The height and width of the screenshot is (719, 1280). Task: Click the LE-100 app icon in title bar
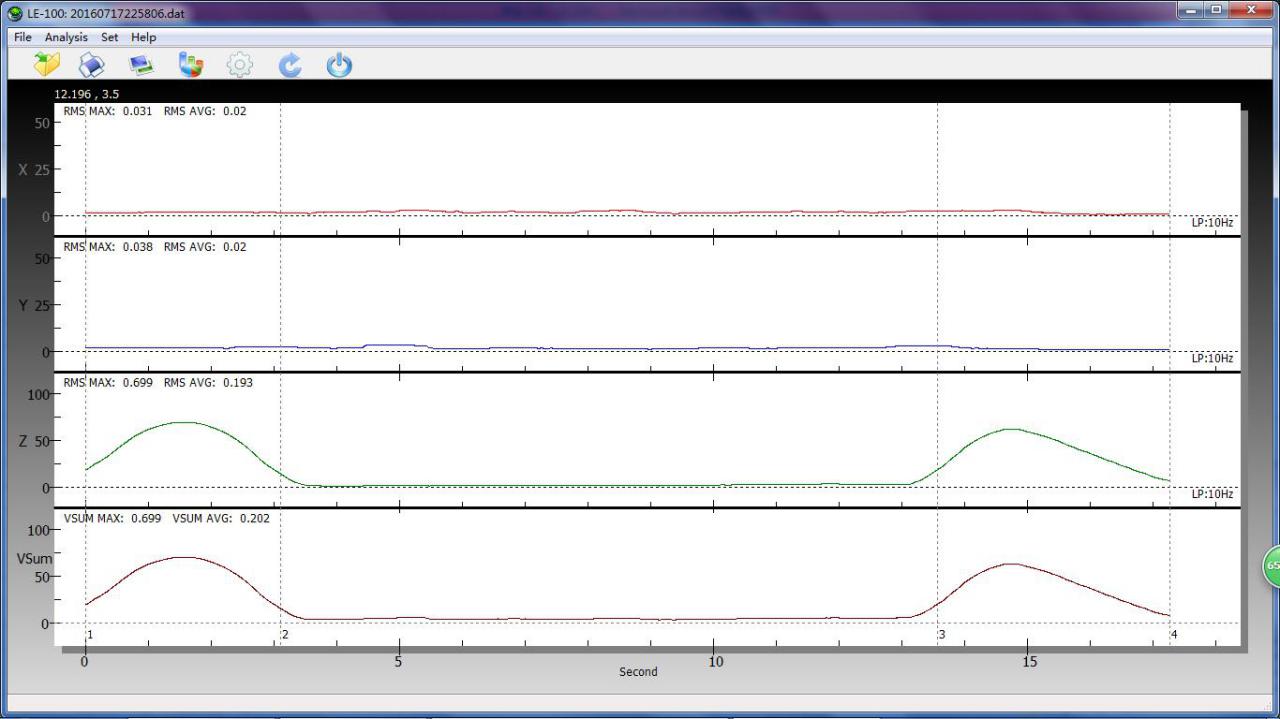pos(15,14)
